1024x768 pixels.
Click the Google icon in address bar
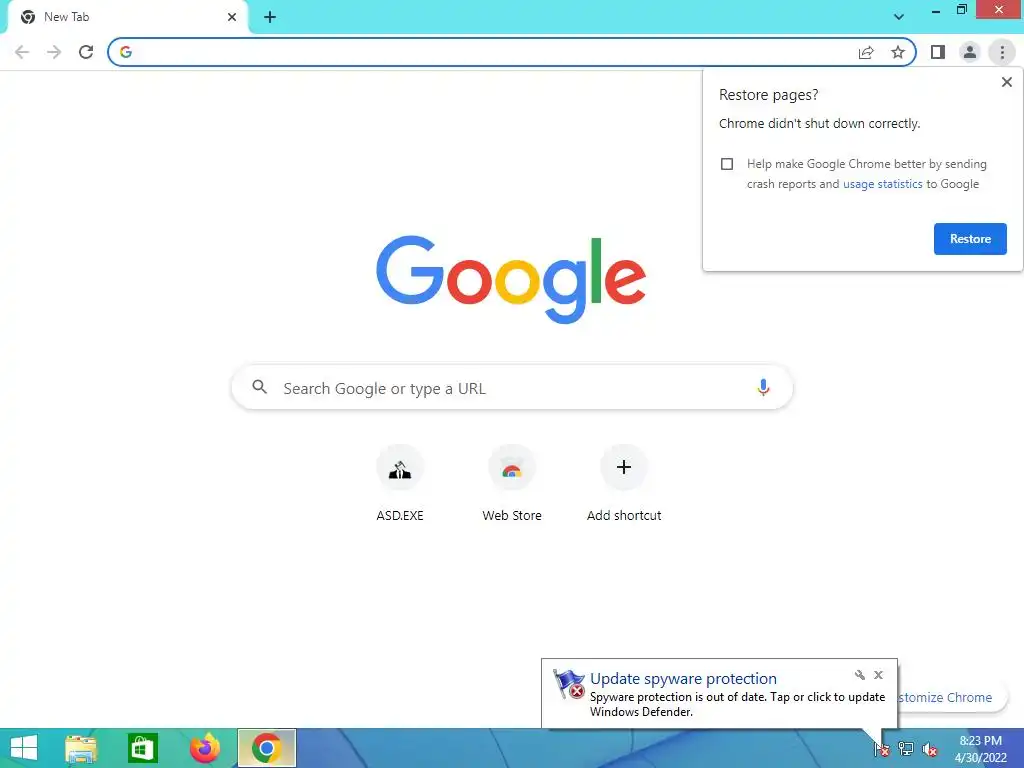click(126, 52)
